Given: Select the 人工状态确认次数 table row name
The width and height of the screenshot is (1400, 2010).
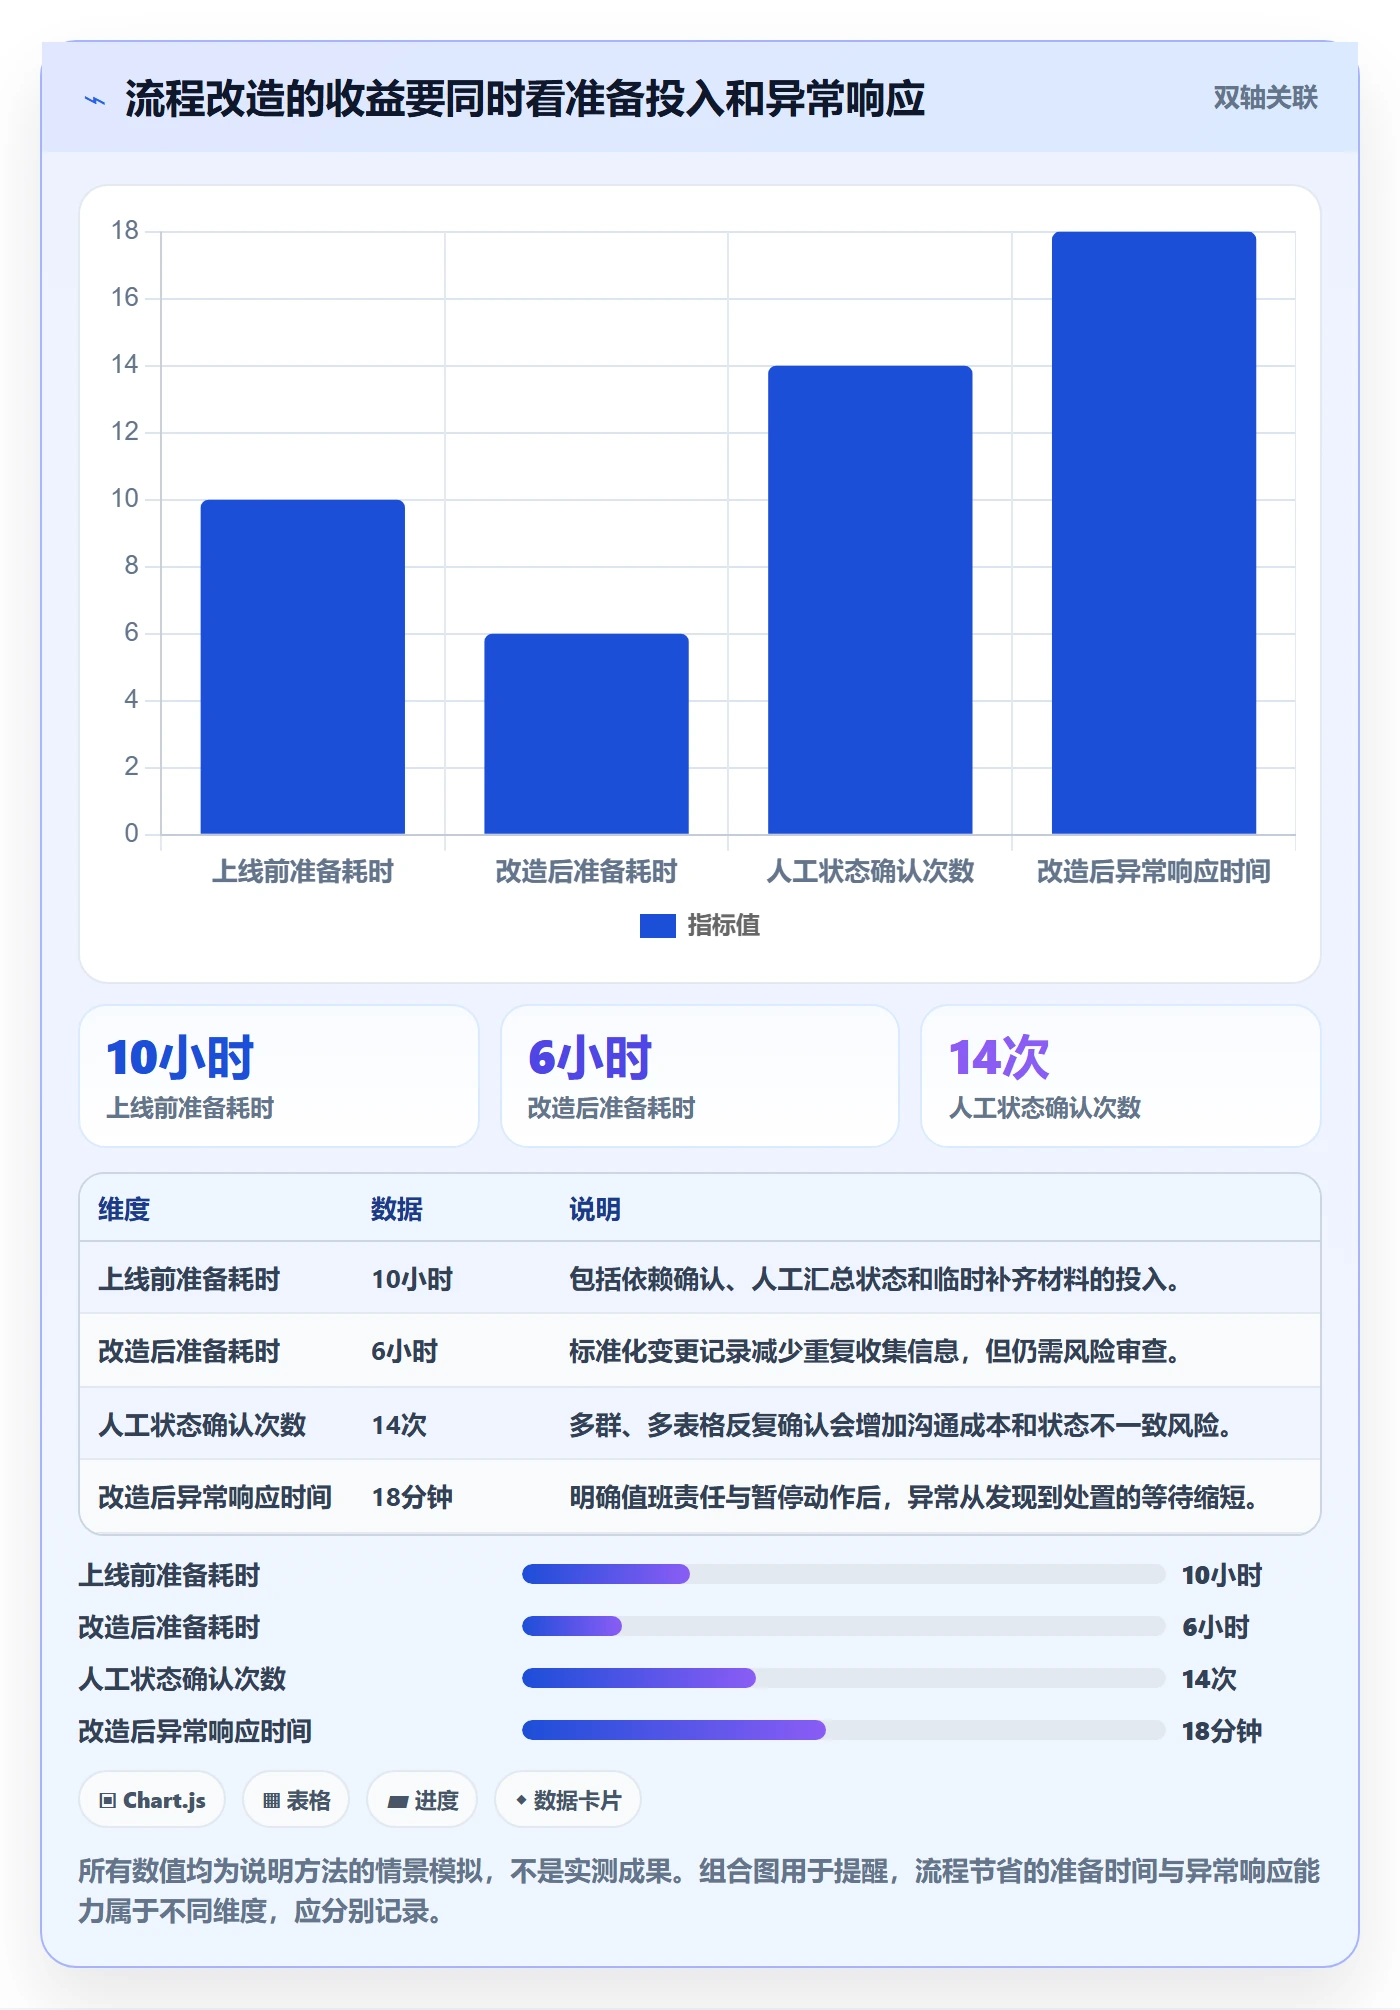Looking at the screenshot, I should pos(202,1424).
